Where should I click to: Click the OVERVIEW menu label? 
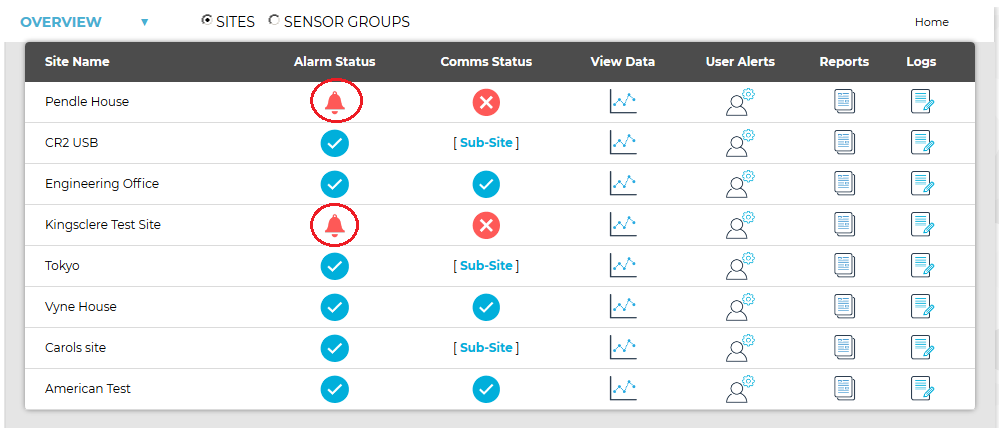(x=61, y=22)
